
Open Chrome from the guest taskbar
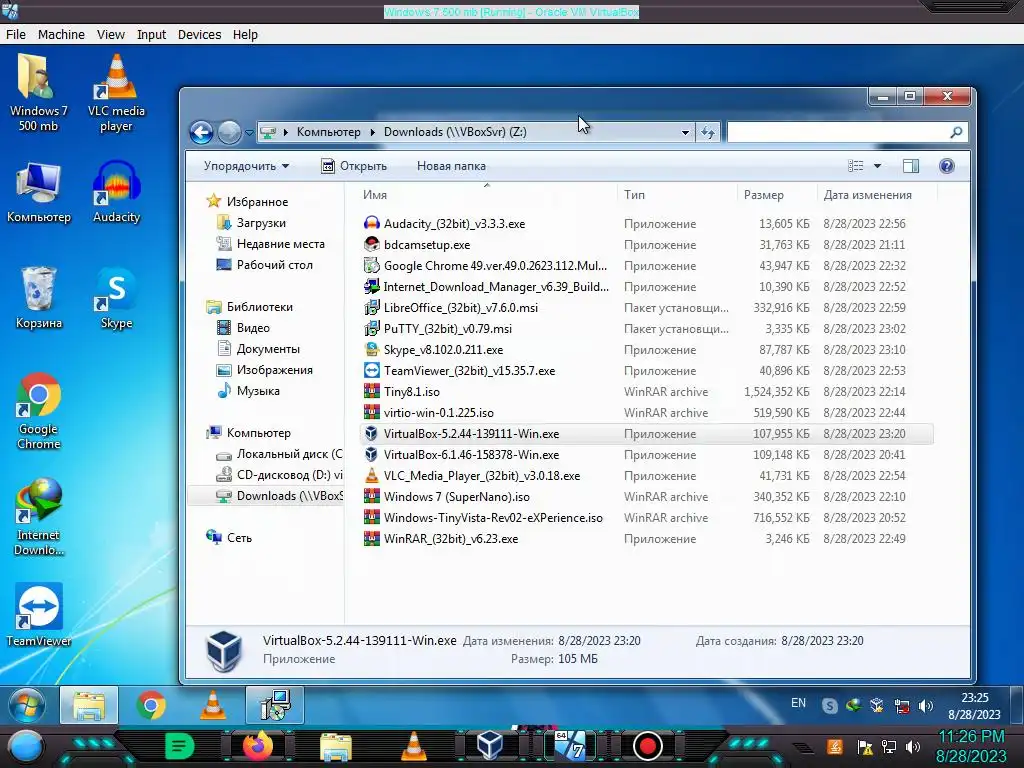[151, 705]
